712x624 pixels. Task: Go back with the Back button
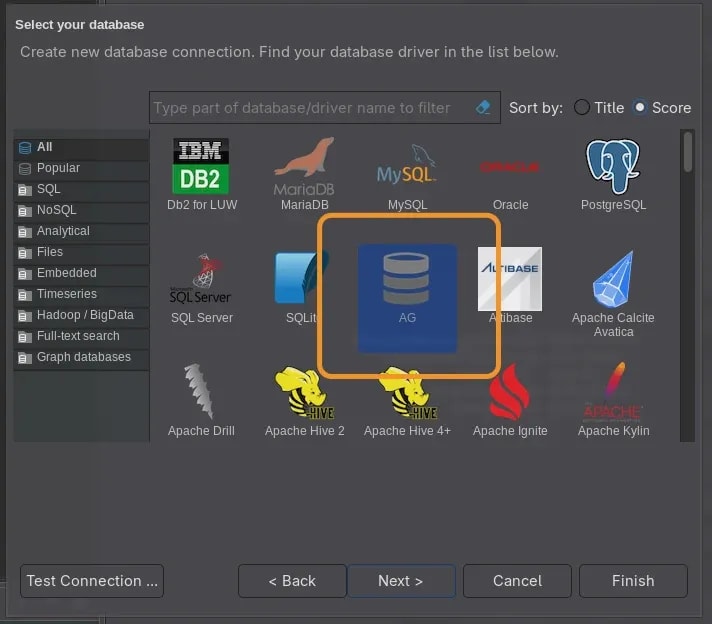[x=292, y=581]
